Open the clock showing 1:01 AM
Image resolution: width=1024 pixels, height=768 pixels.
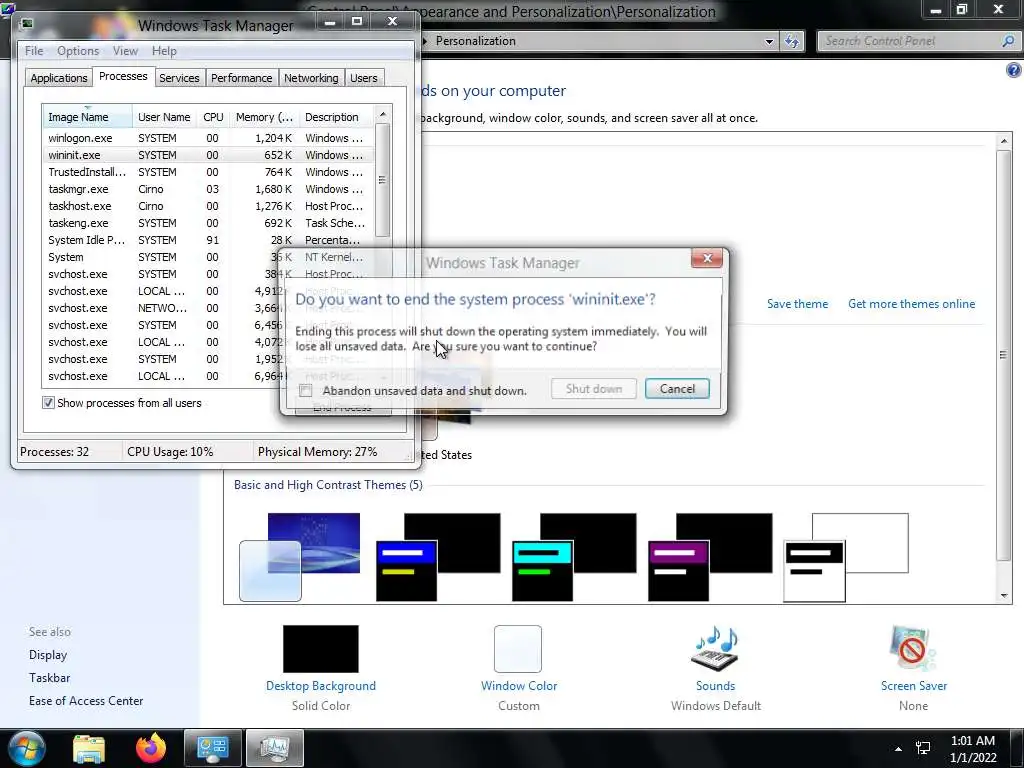coord(973,748)
